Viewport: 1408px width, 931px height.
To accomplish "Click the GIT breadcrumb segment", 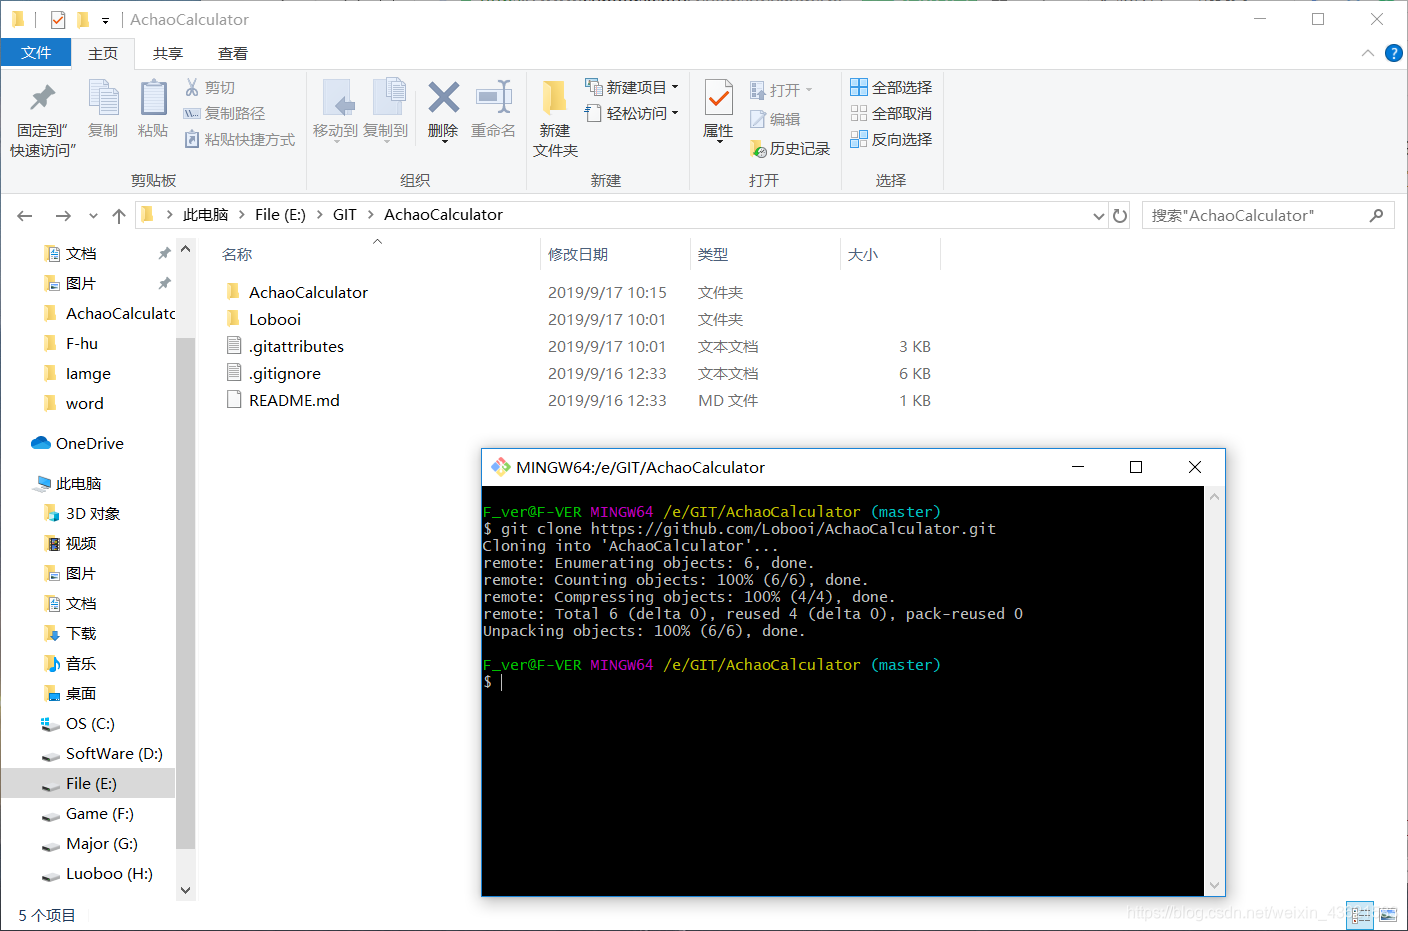I will pos(344,215).
